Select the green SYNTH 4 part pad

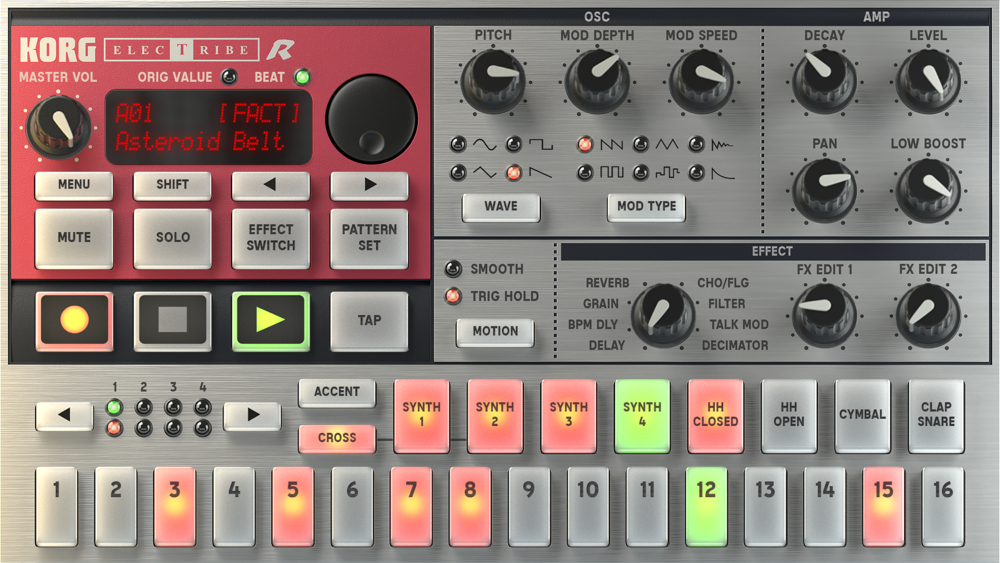pyautogui.click(x=642, y=415)
